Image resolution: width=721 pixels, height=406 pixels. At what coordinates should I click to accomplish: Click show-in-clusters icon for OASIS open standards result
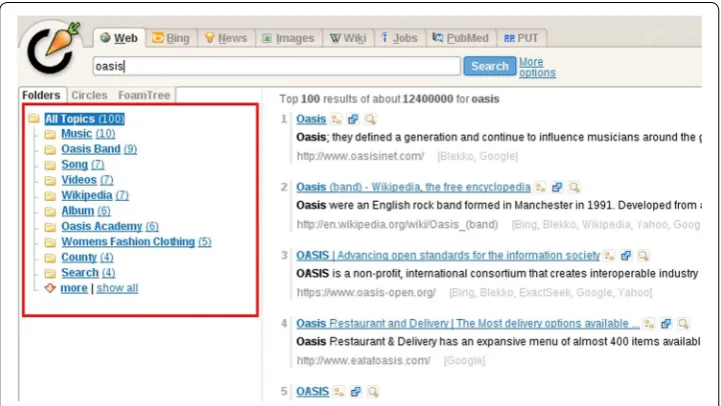click(x=610, y=256)
